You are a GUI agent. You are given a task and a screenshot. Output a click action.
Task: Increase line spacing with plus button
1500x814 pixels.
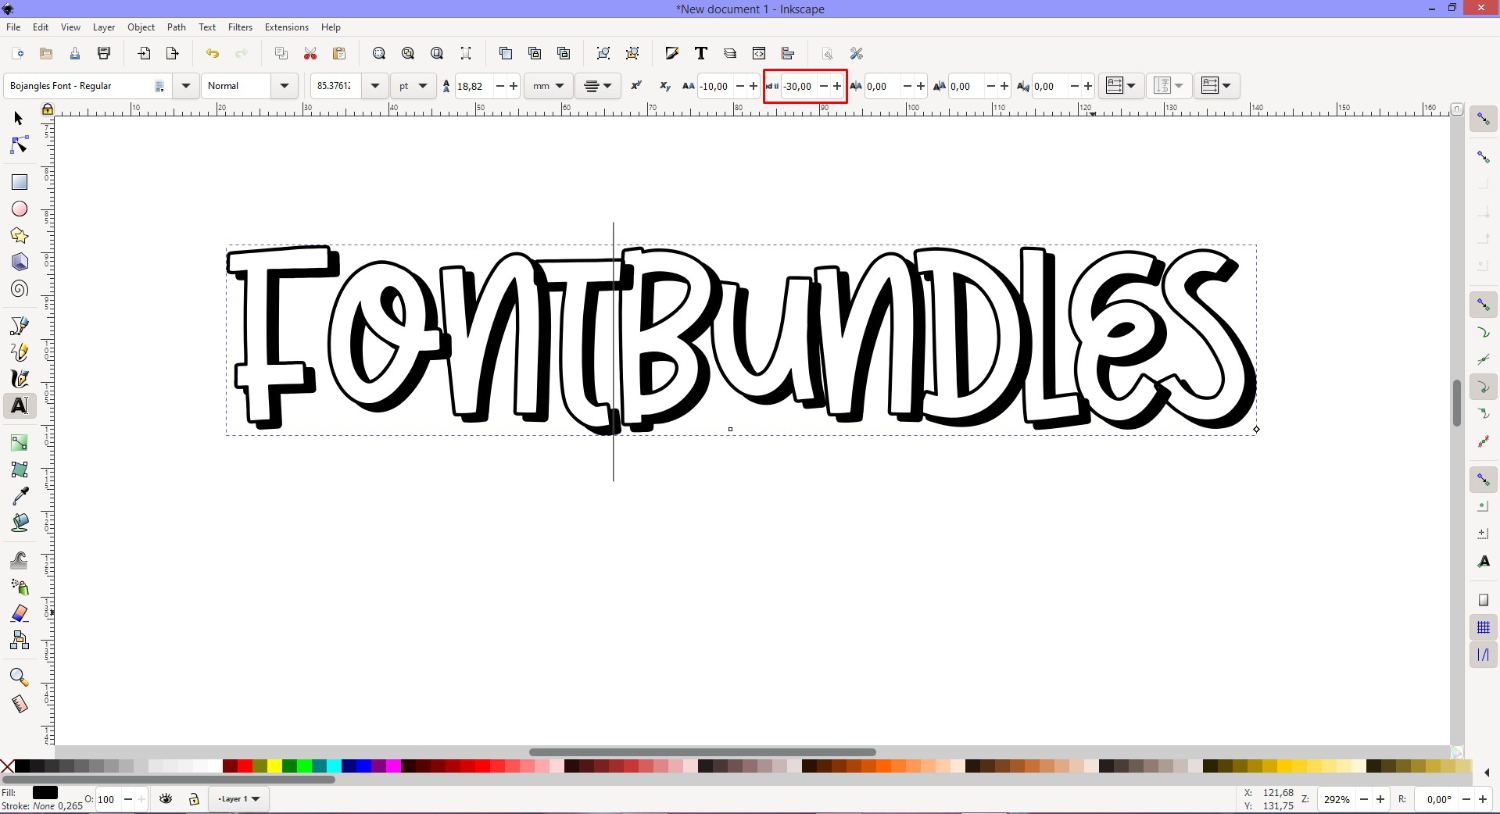coord(514,86)
